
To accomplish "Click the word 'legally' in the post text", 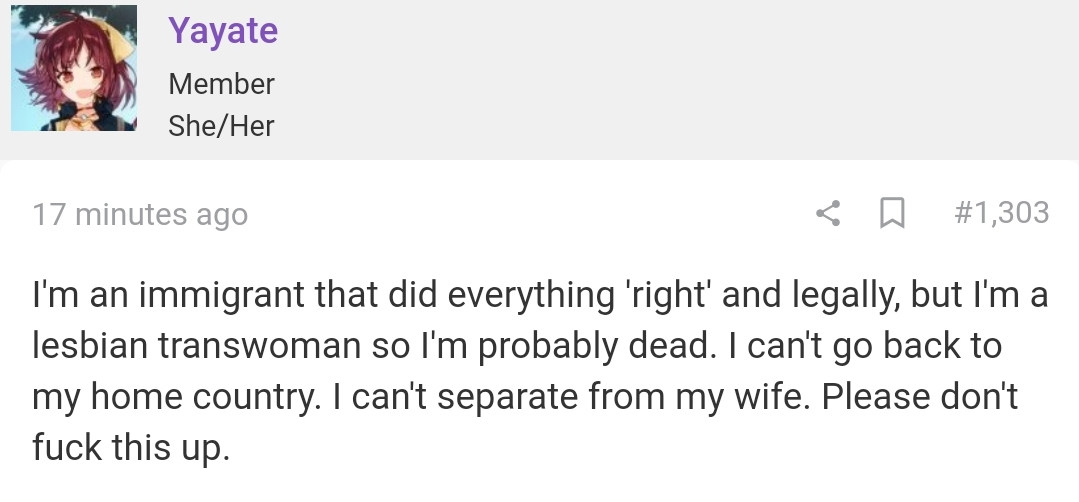I will click(x=846, y=296).
